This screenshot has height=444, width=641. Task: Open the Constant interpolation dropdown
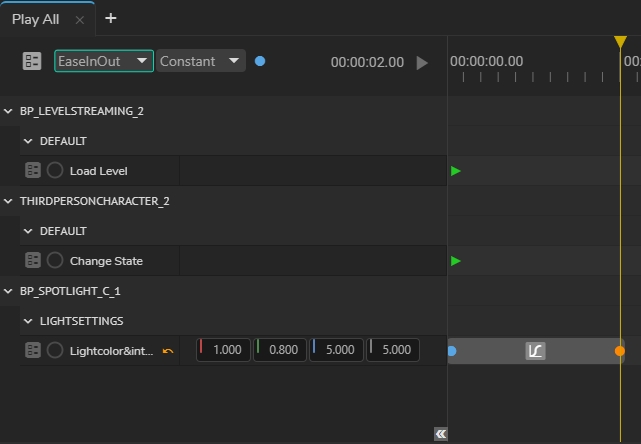(200, 61)
